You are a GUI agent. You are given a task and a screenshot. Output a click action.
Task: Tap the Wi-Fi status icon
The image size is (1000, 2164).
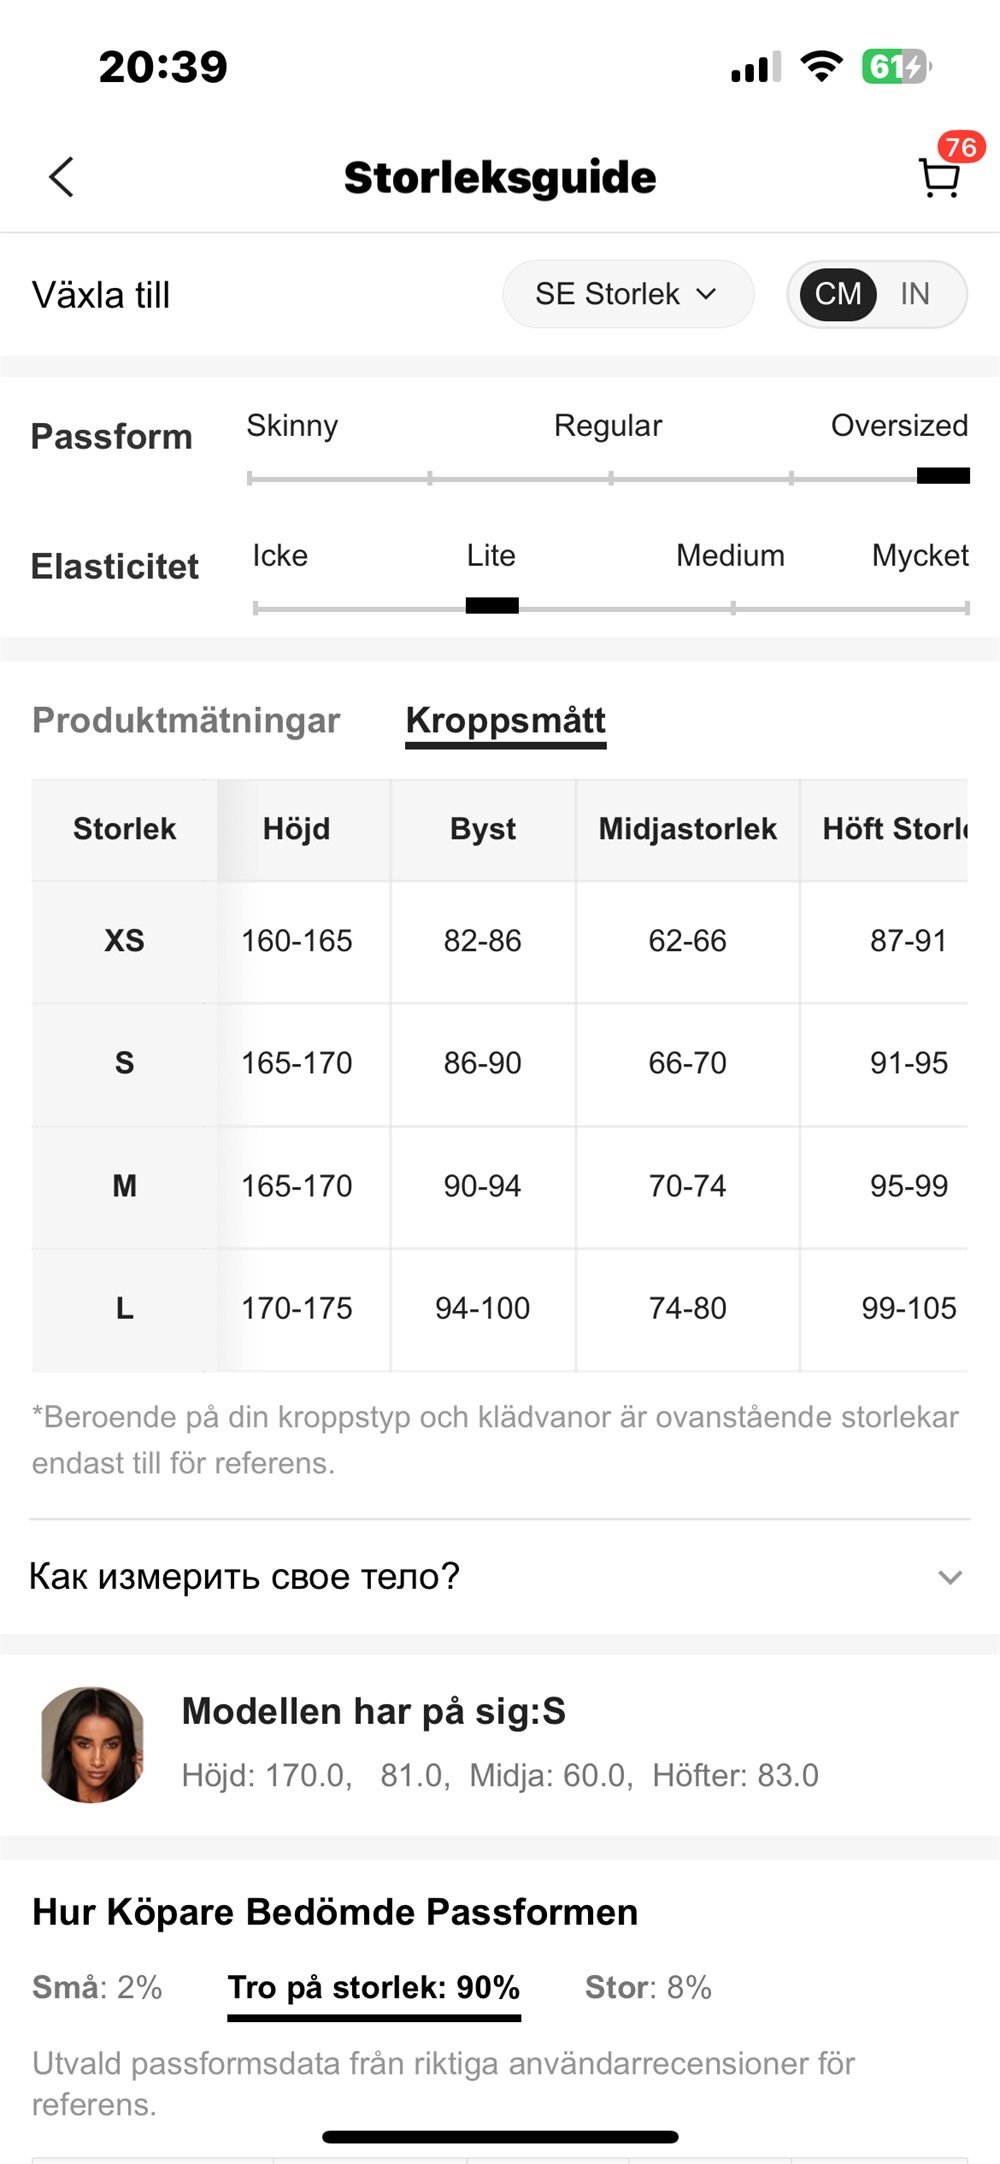(821, 67)
